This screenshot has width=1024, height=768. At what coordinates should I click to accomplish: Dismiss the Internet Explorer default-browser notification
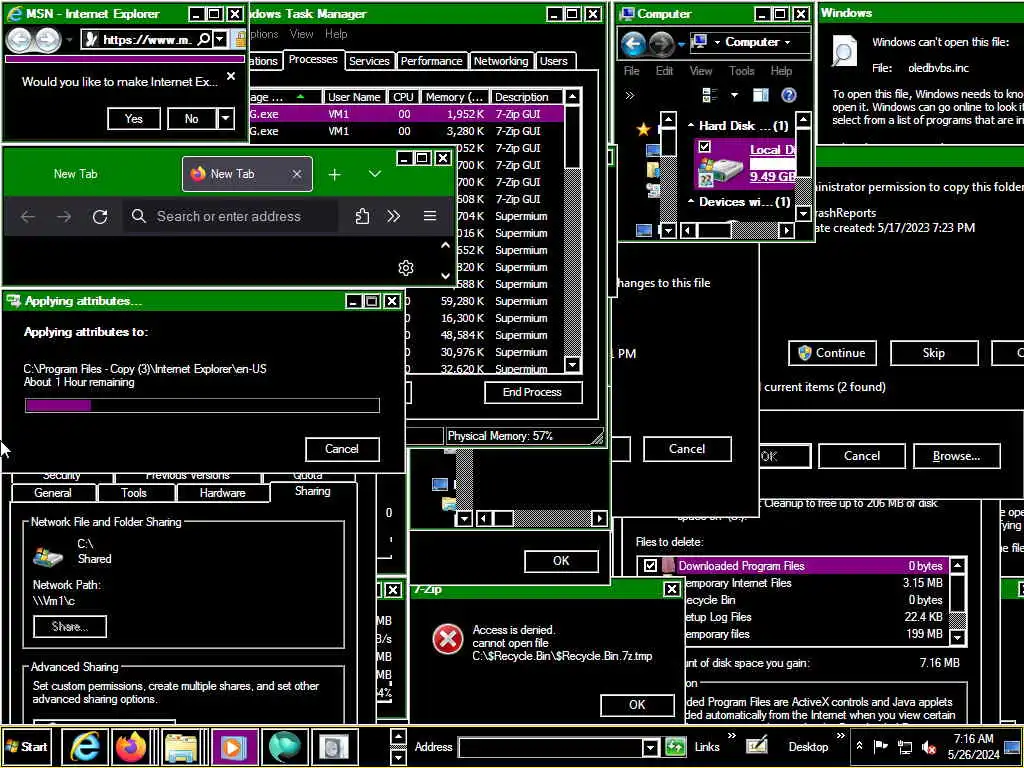point(231,76)
